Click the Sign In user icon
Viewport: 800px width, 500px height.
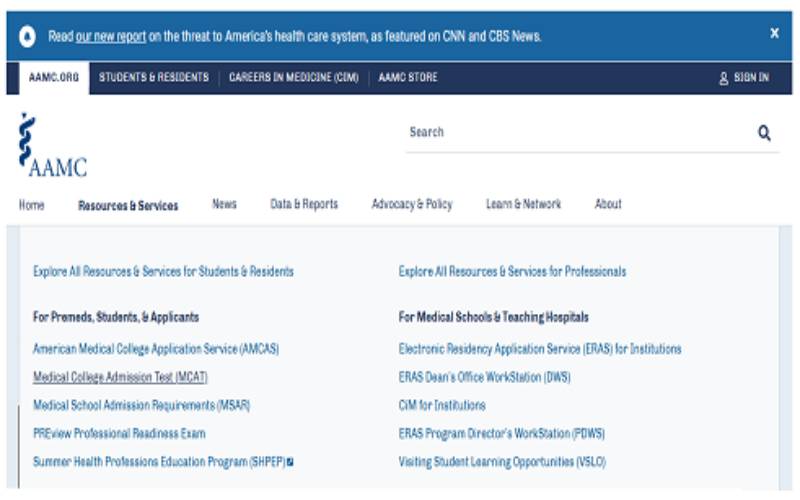pyautogui.click(x=723, y=78)
